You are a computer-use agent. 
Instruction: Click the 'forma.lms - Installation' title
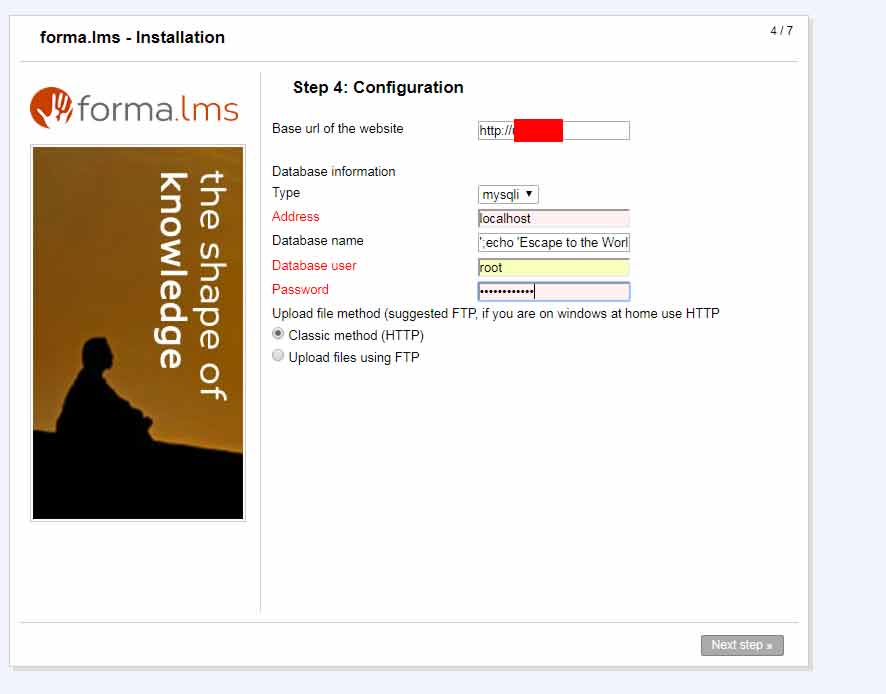pyautogui.click(x=132, y=38)
